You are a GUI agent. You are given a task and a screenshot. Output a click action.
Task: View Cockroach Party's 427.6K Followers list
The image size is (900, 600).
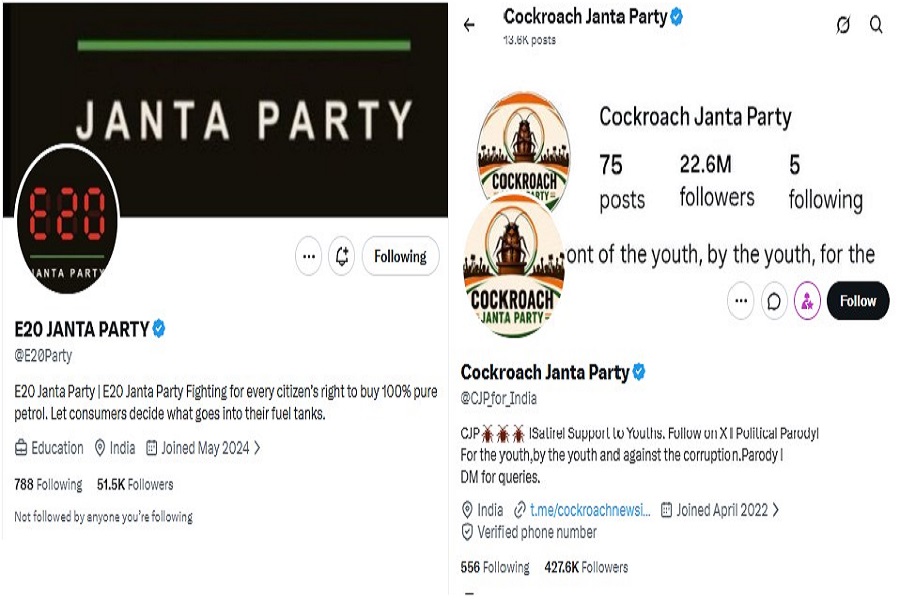[586, 567]
